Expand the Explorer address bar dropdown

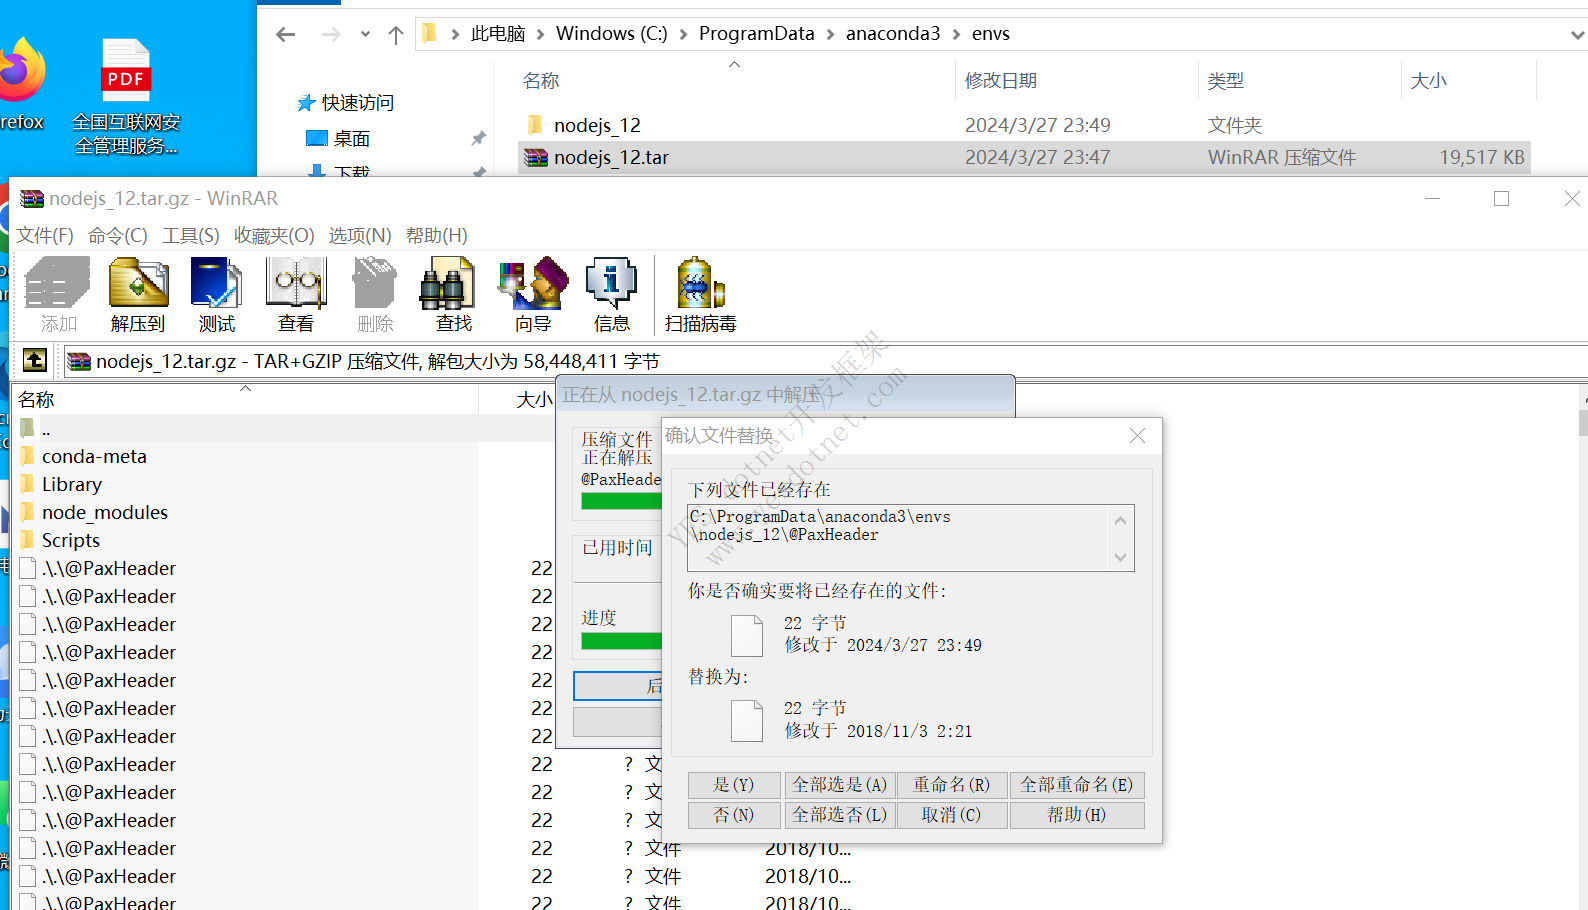[1577, 35]
